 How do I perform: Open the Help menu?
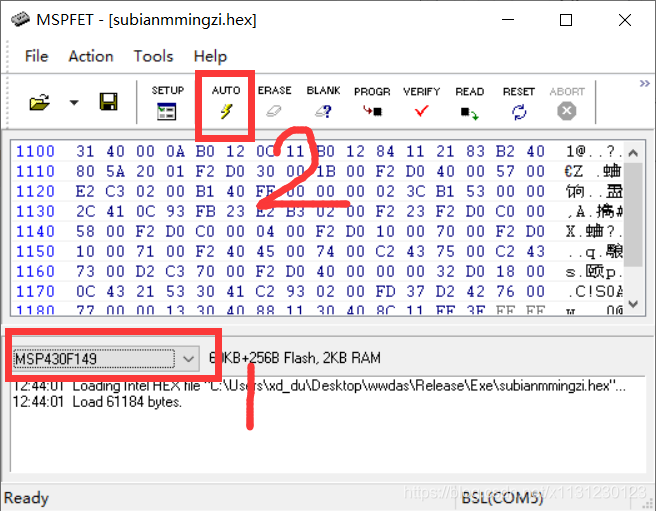pyautogui.click(x=210, y=56)
